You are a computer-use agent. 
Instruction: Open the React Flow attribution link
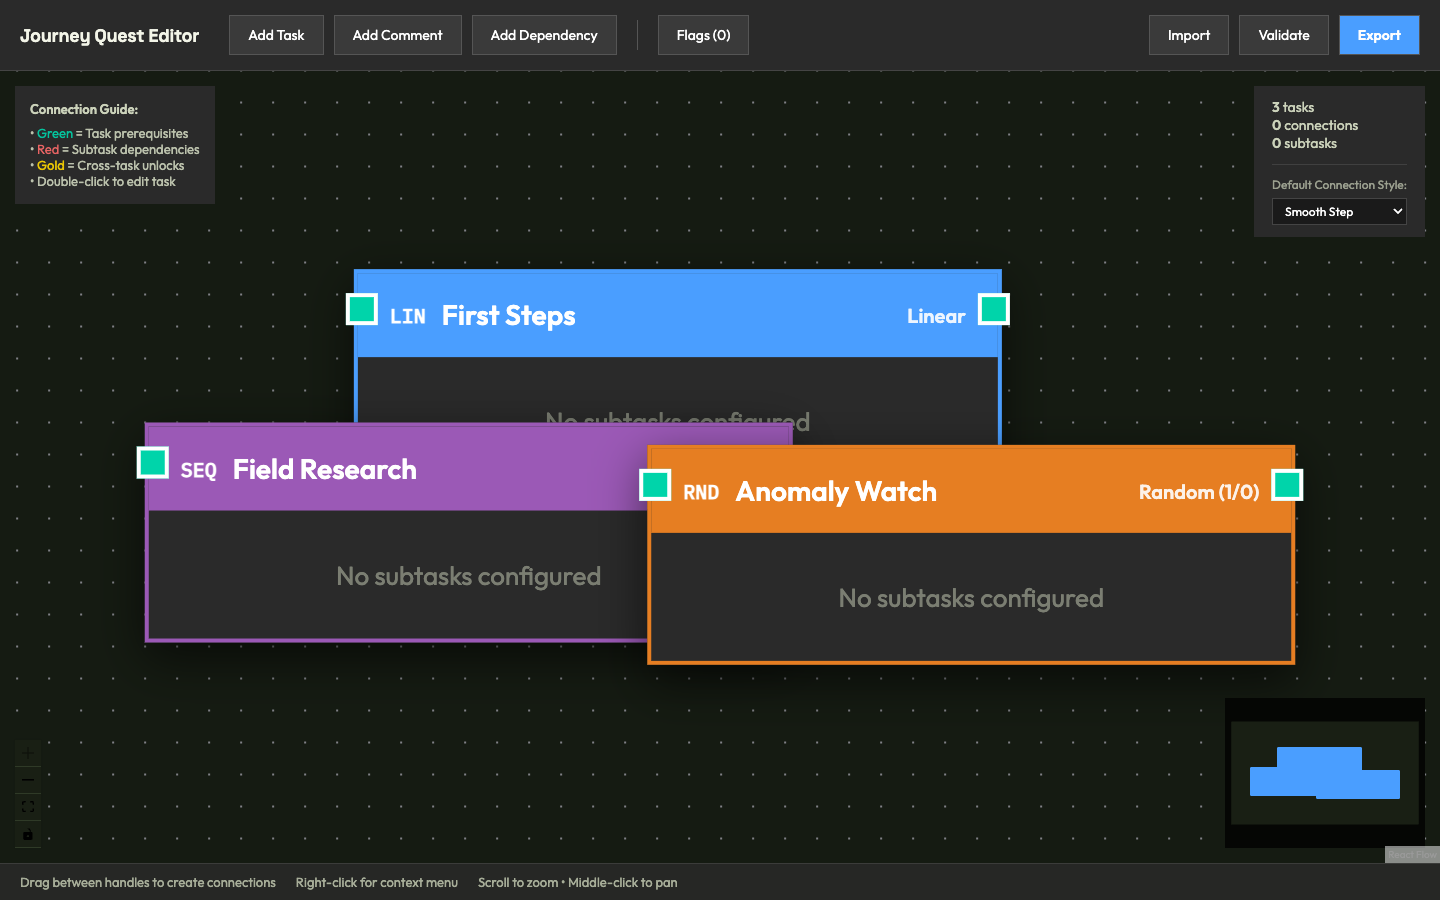click(x=1411, y=854)
